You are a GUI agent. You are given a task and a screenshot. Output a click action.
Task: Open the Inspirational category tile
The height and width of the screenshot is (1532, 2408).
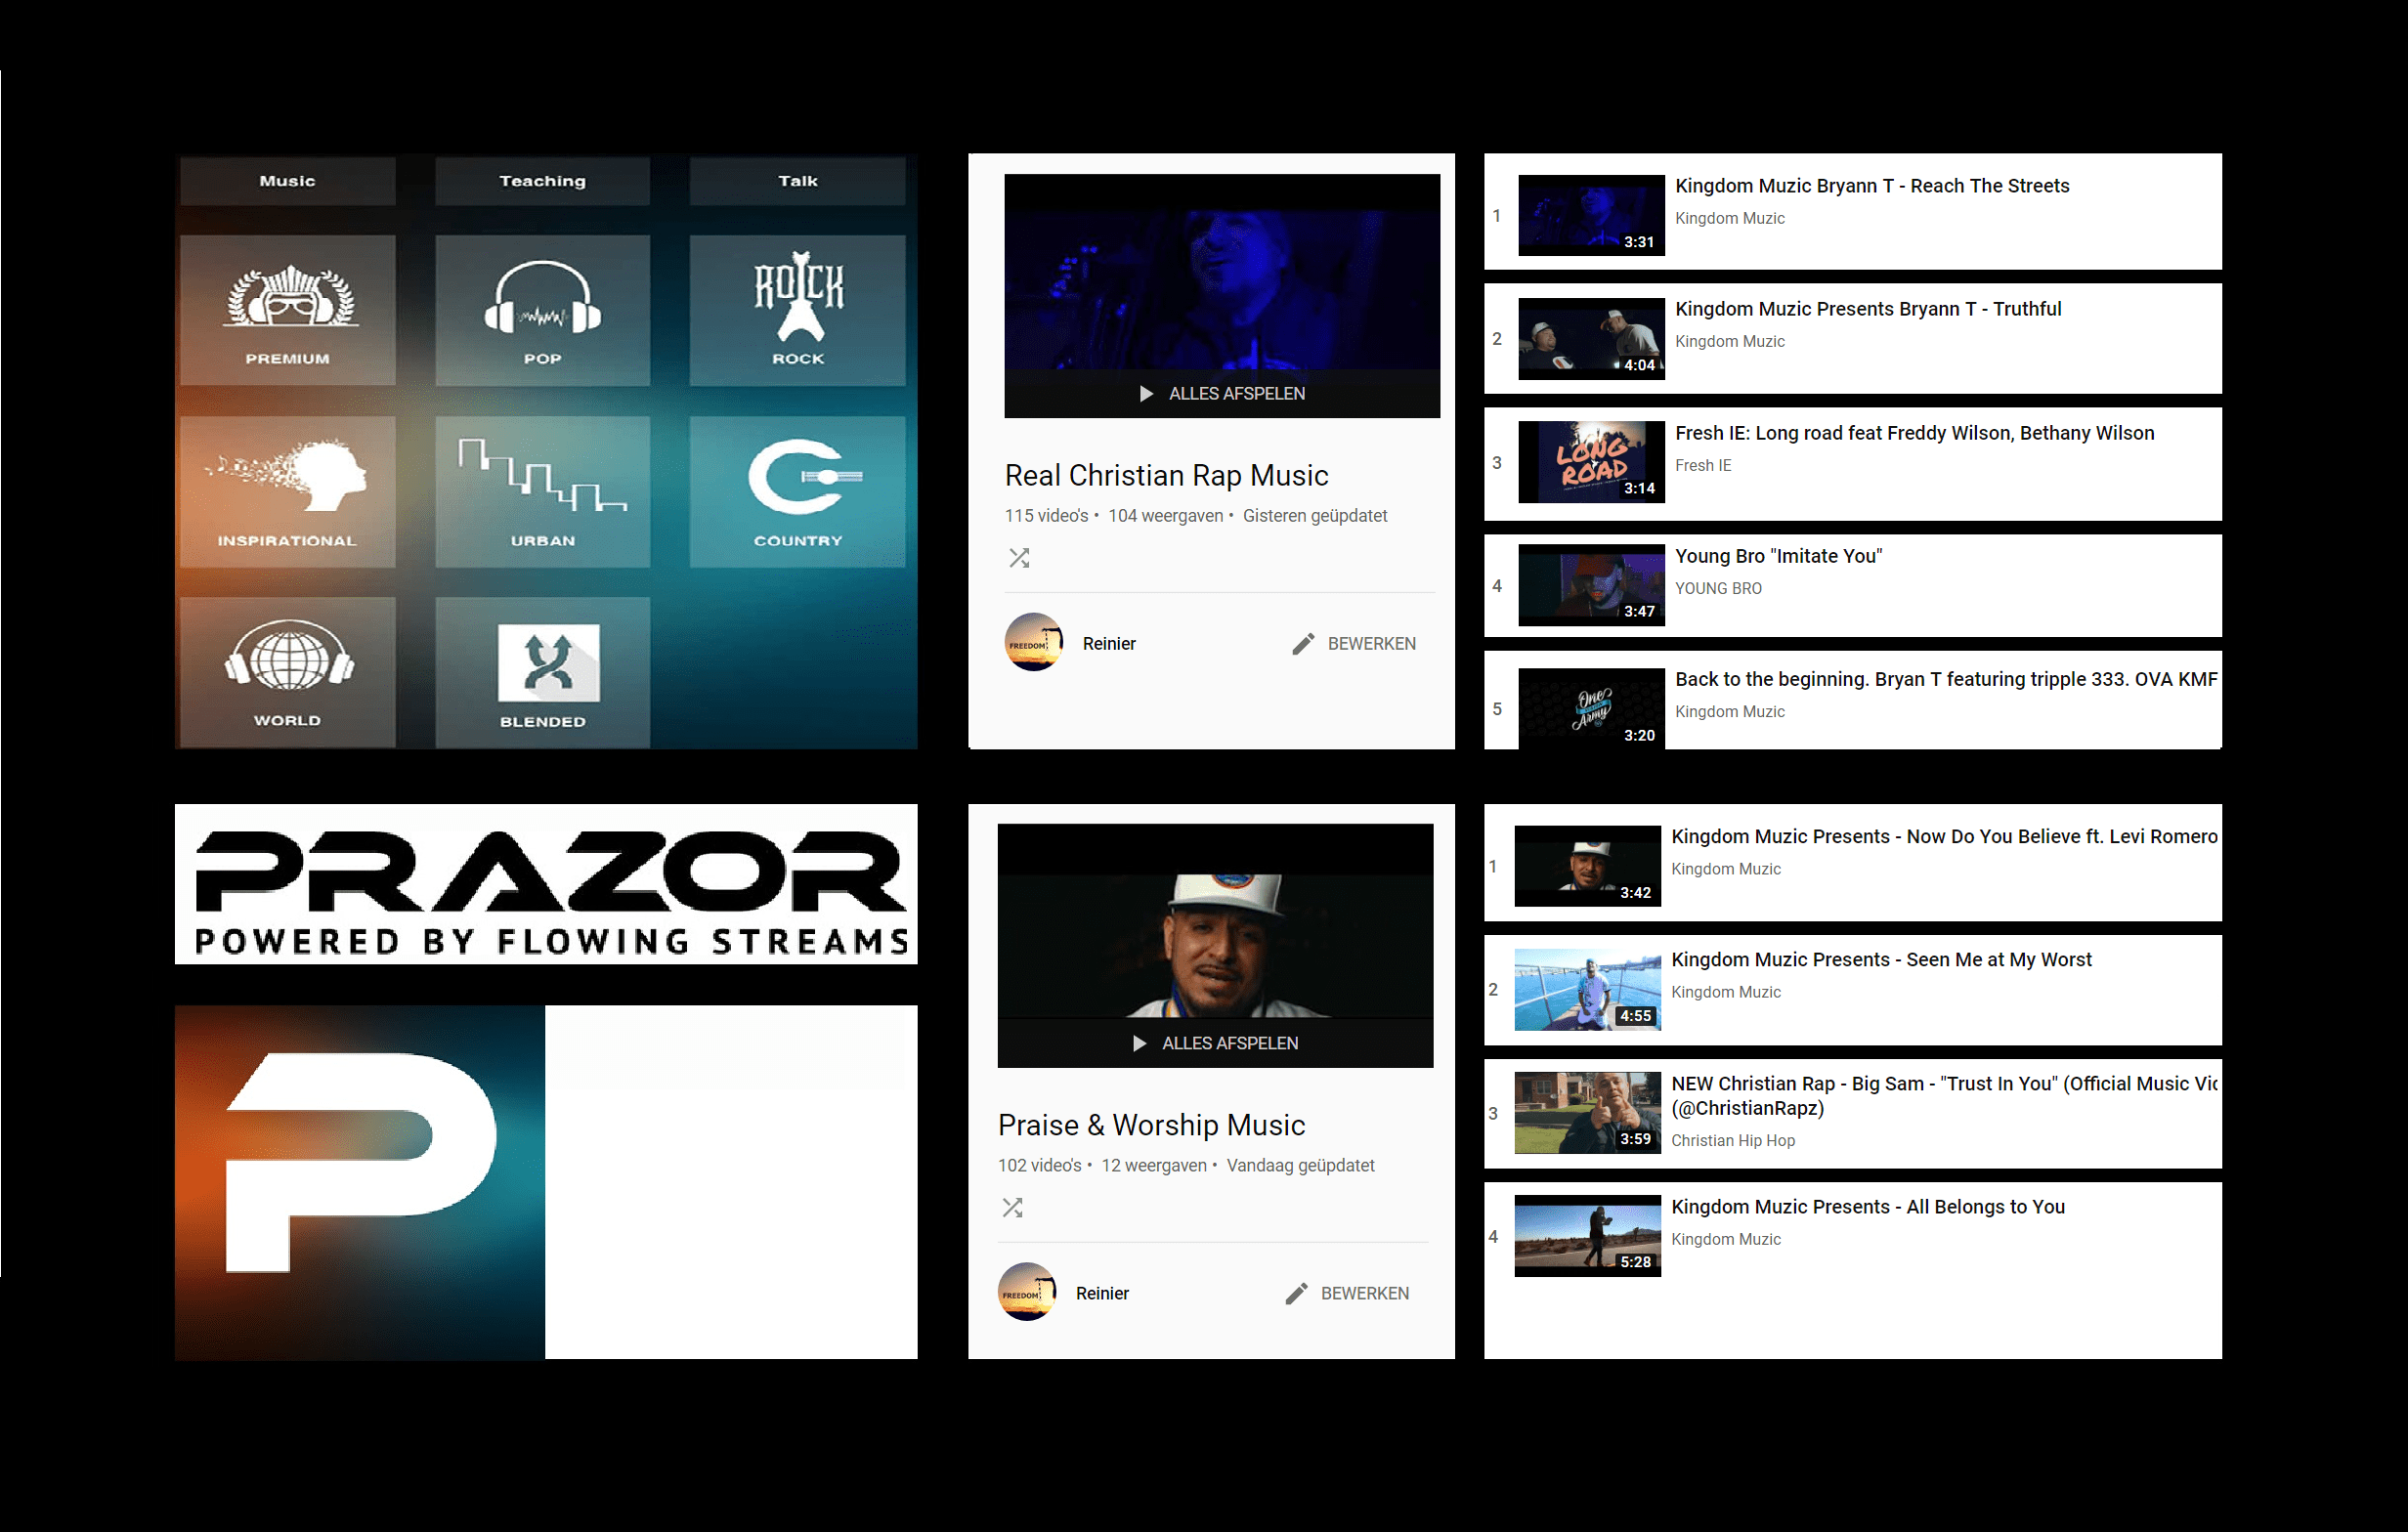click(x=288, y=492)
